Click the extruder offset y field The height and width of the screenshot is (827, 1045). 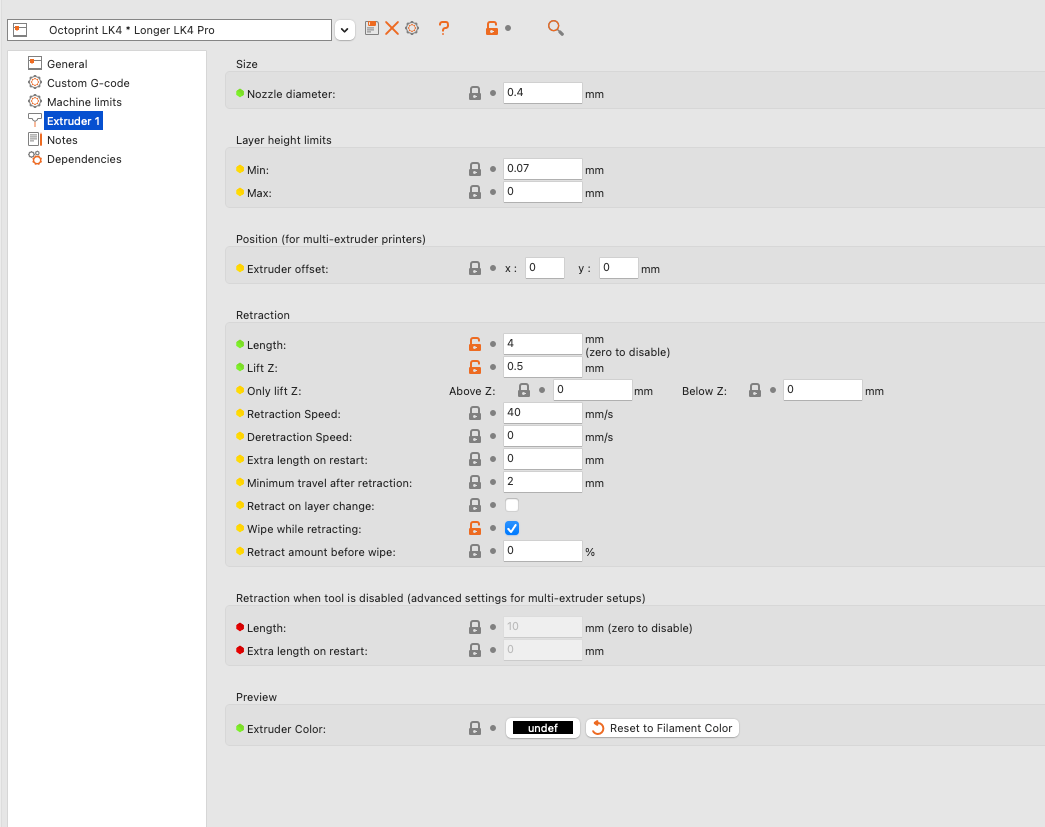(618, 268)
